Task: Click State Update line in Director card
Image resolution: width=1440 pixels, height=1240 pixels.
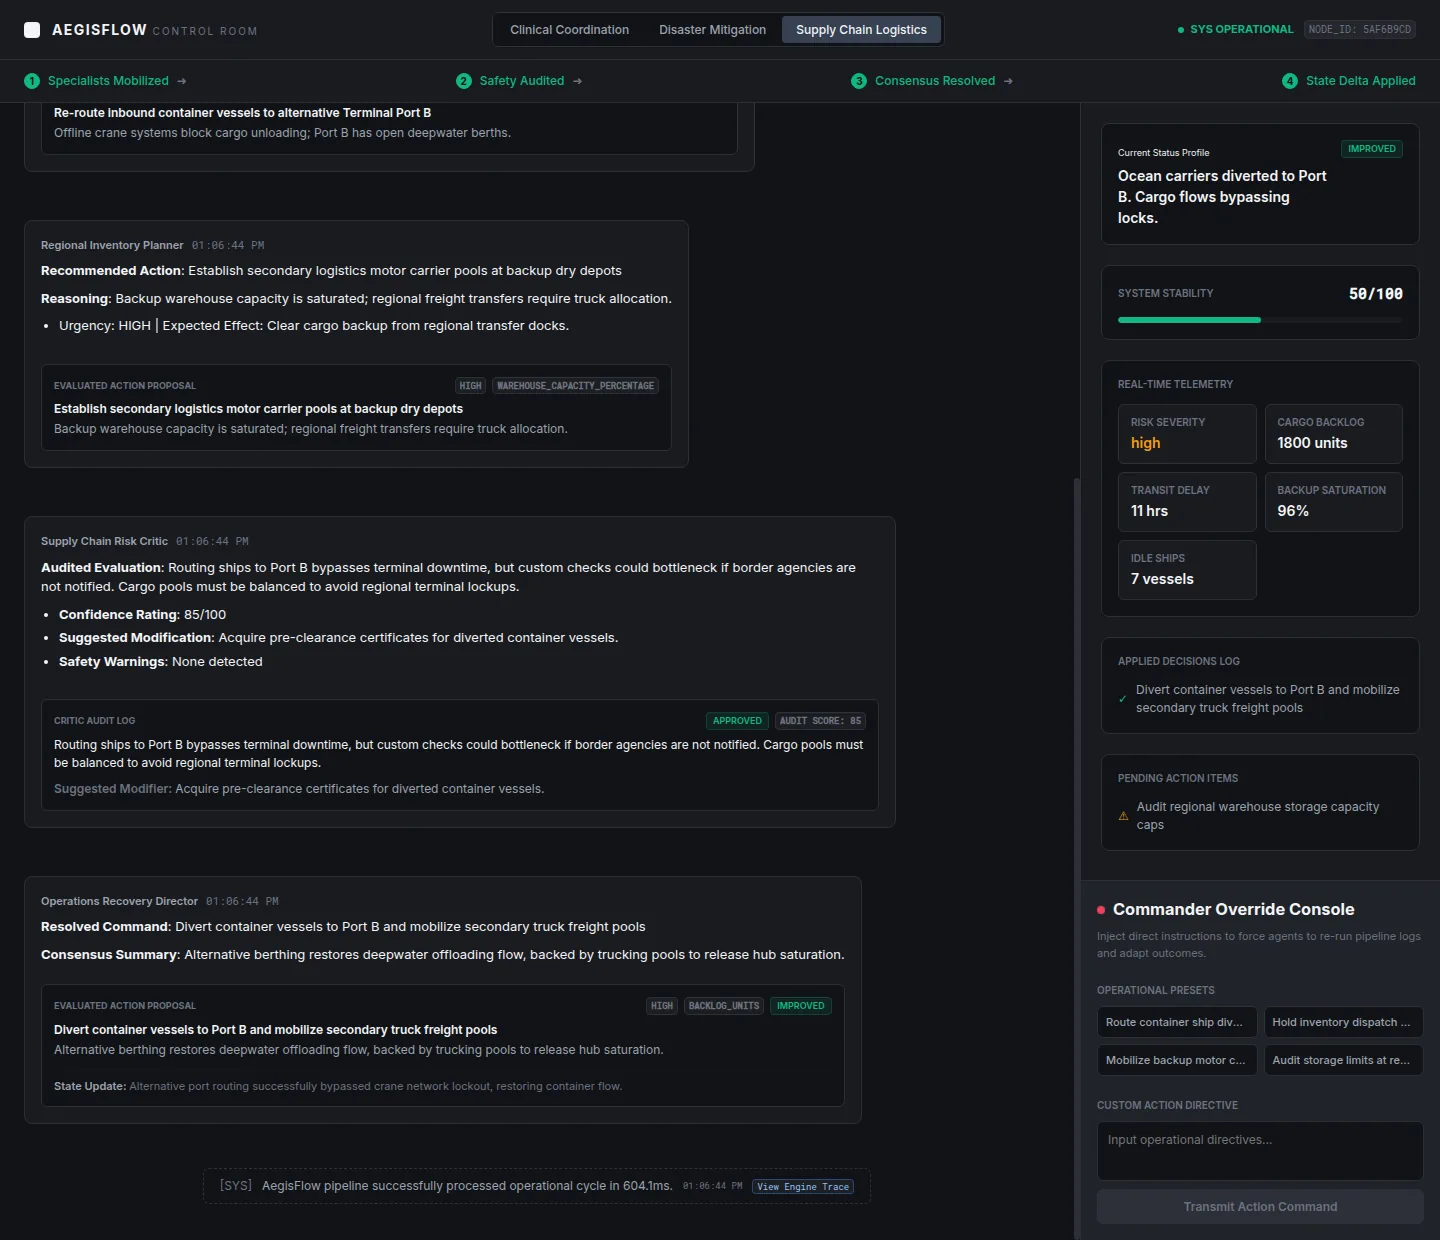Action: [338, 1087]
